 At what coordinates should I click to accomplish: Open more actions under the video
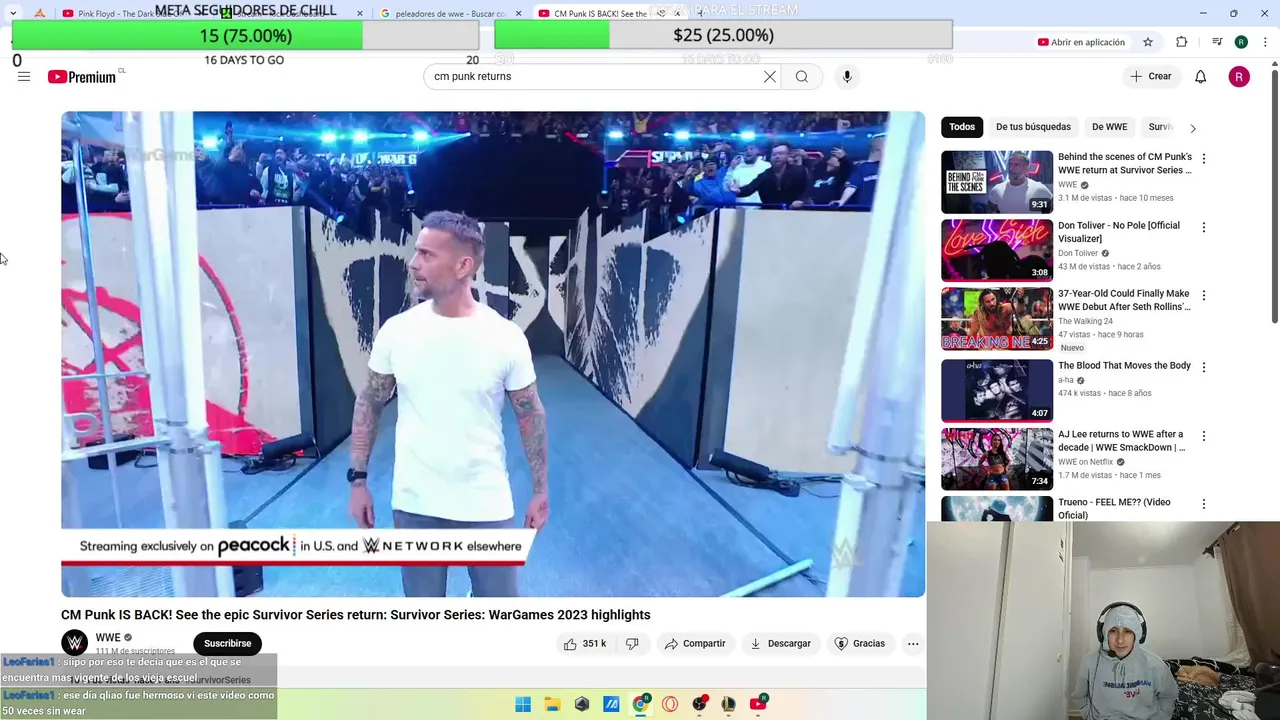913,644
